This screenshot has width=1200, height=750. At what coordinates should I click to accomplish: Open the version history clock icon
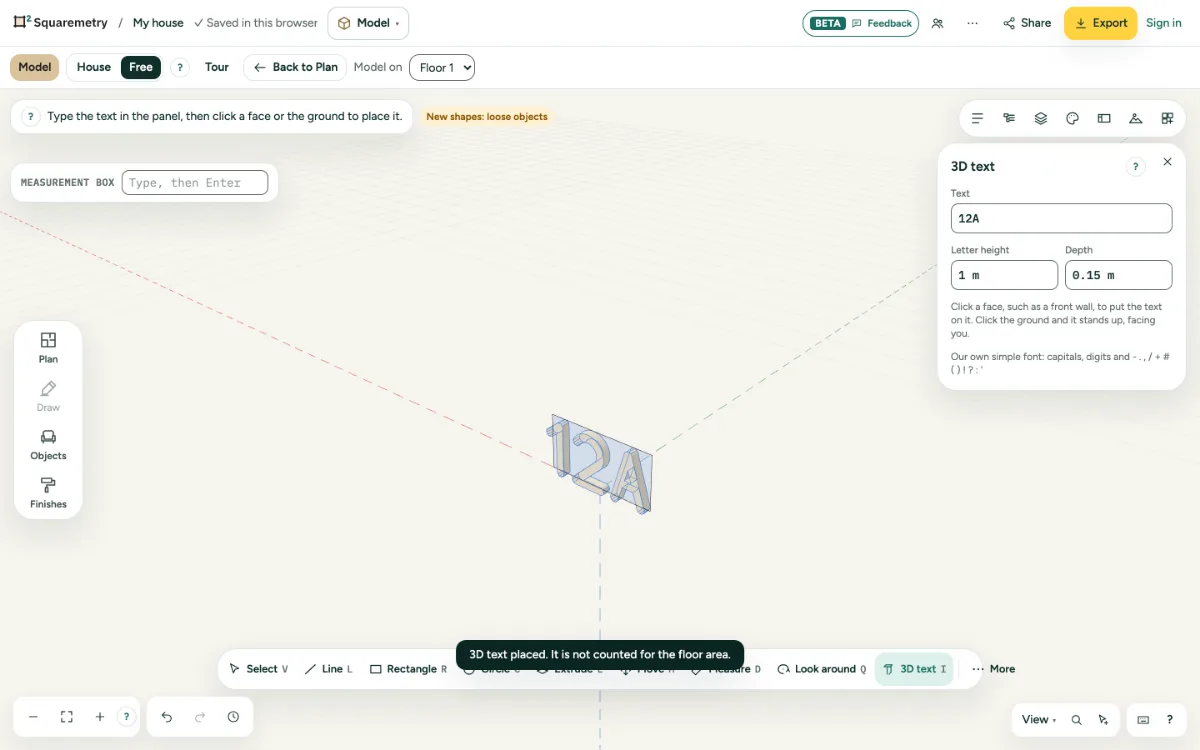pyautogui.click(x=233, y=717)
